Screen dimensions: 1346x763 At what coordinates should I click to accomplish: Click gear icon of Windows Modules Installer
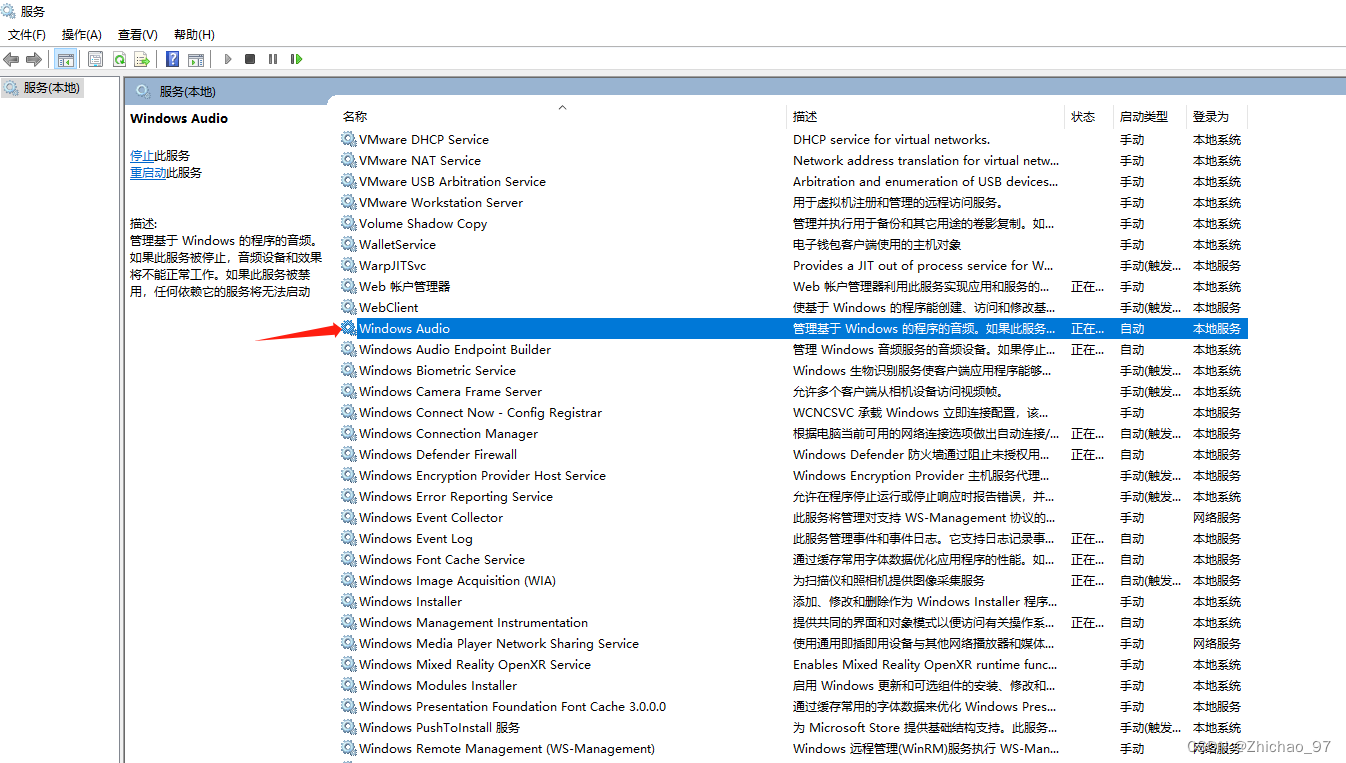(x=348, y=685)
